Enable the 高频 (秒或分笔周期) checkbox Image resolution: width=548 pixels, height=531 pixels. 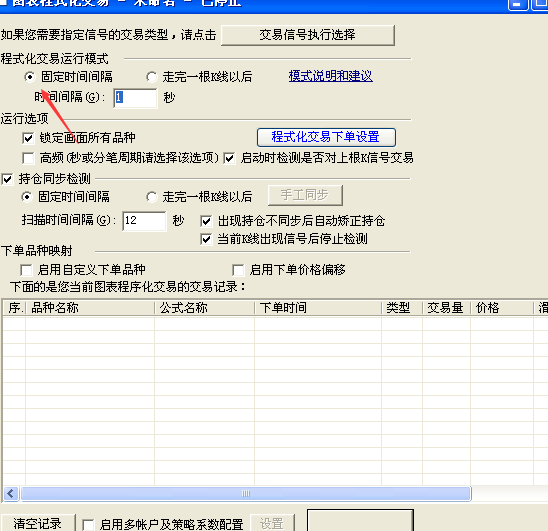tap(28, 158)
